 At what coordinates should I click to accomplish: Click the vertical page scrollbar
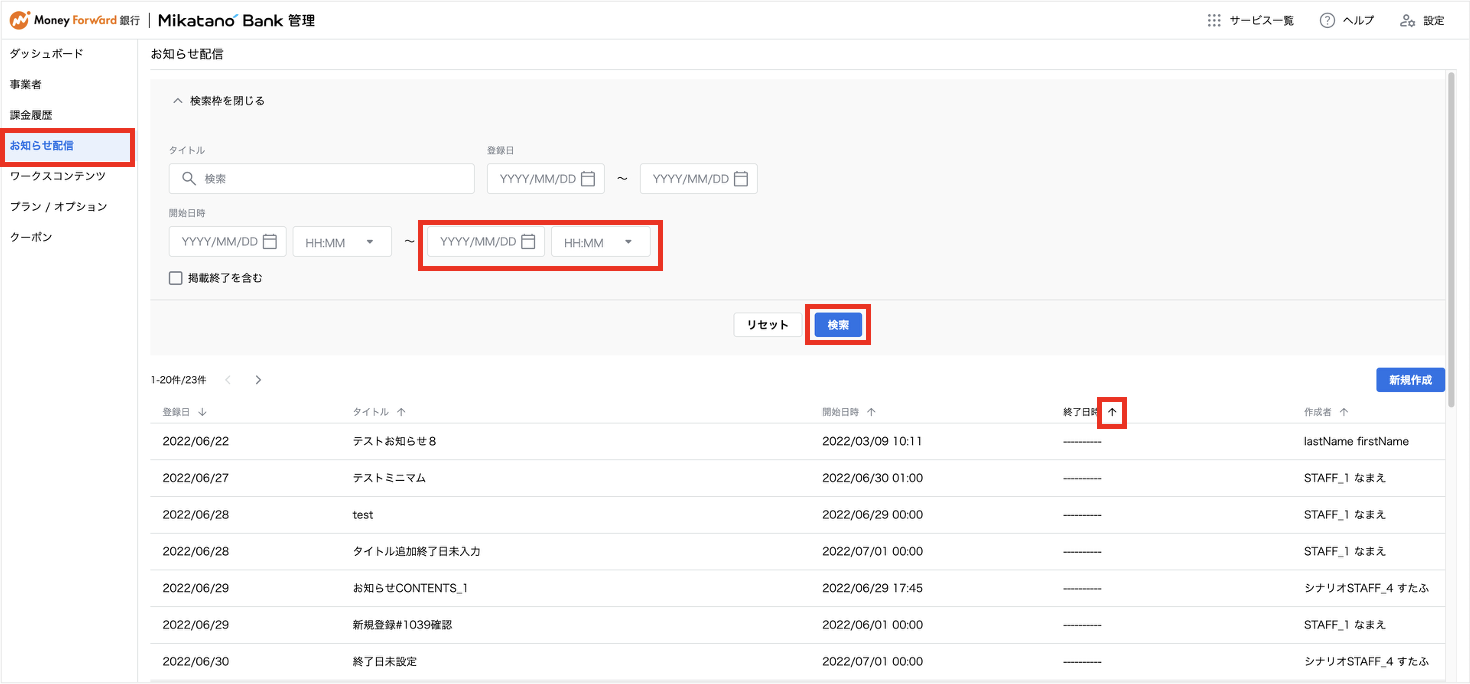pos(1451,240)
